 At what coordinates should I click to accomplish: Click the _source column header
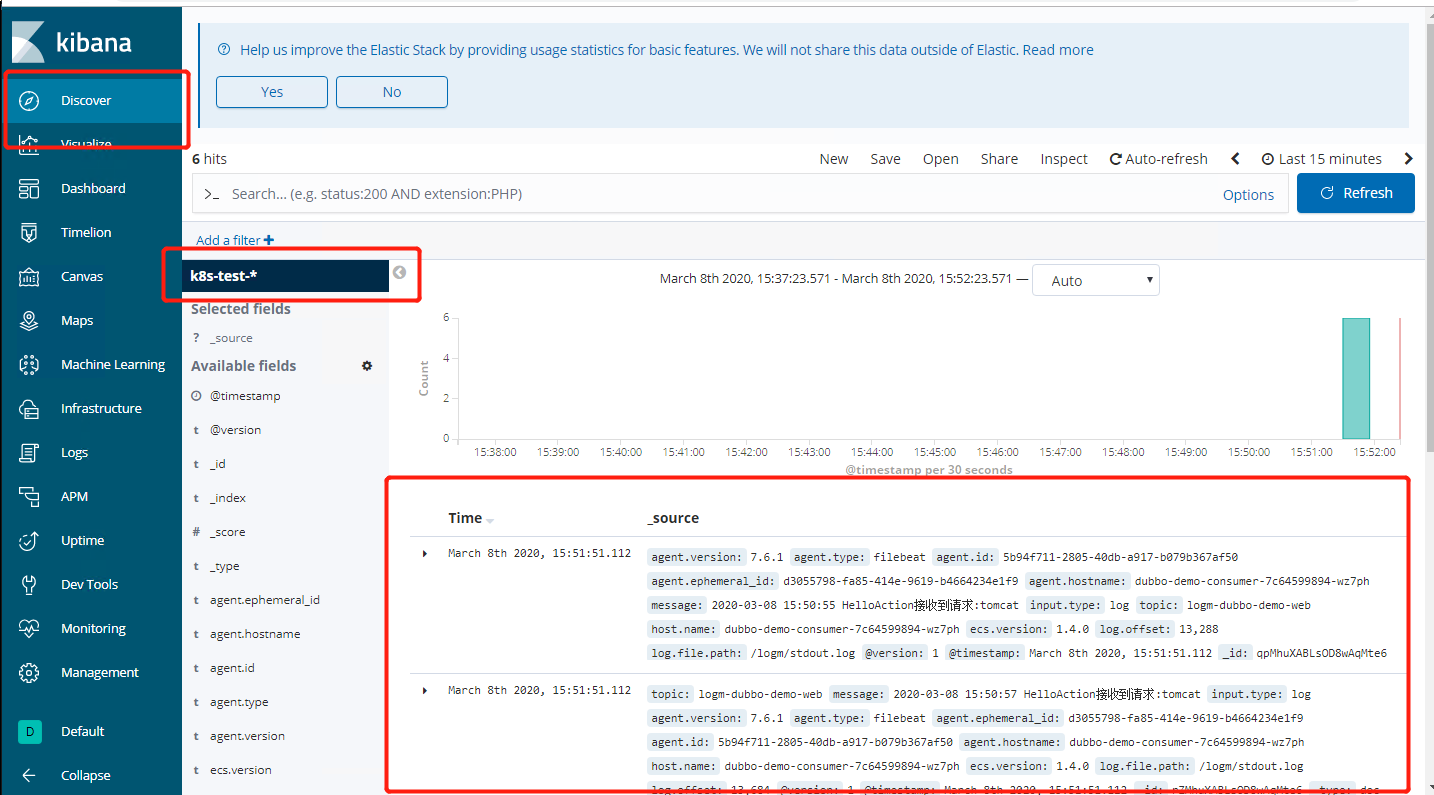click(673, 518)
